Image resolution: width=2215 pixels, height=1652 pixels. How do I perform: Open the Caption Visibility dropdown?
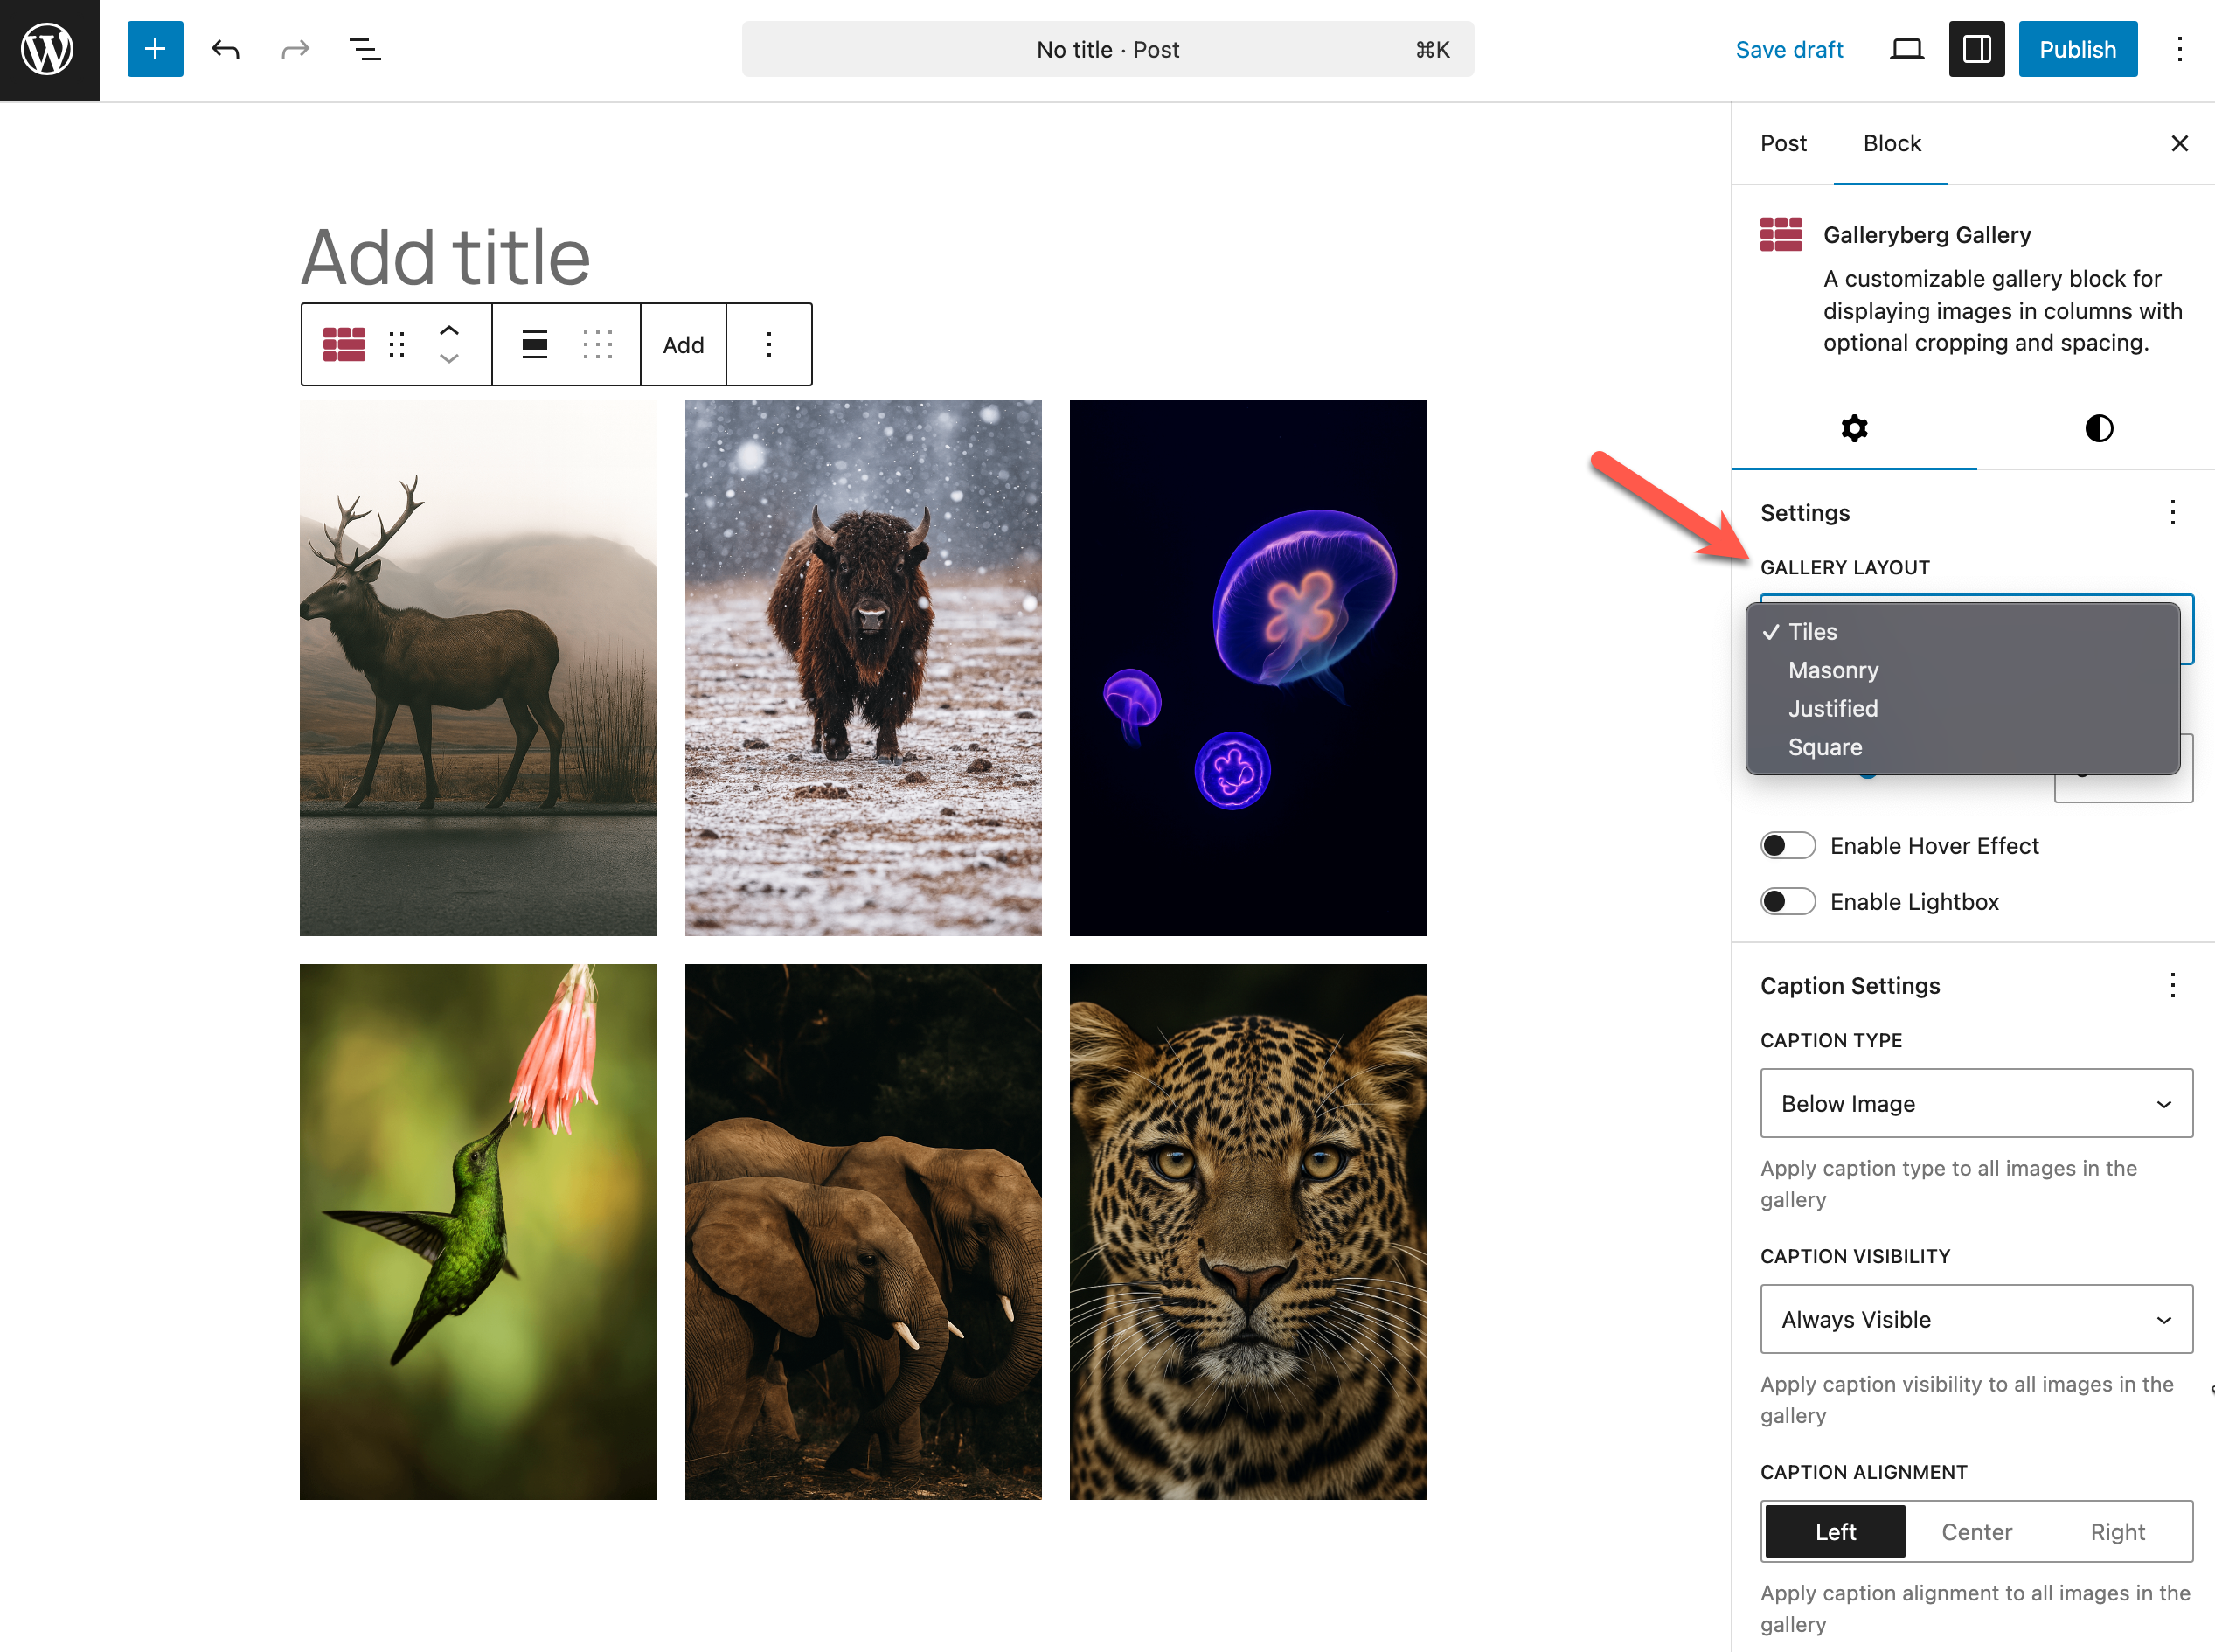point(1975,1319)
